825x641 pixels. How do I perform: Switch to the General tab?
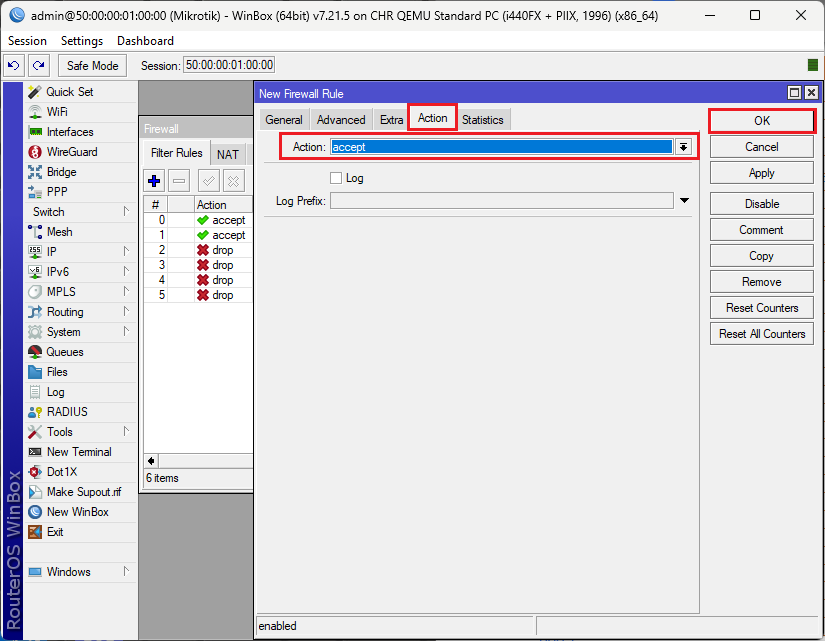[284, 120]
